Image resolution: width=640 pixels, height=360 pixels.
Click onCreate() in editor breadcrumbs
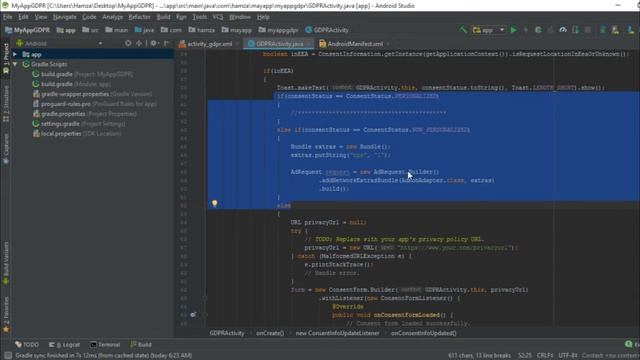(x=270, y=333)
